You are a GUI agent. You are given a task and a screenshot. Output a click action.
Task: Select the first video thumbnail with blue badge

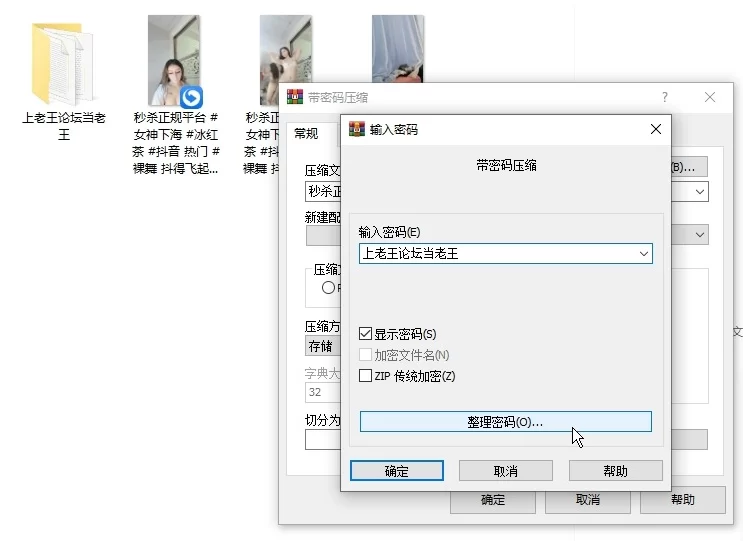174,60
